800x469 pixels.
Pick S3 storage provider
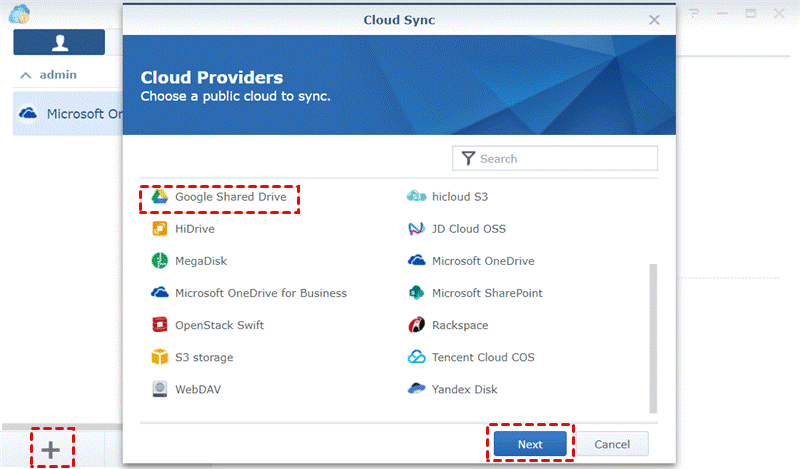204,357
